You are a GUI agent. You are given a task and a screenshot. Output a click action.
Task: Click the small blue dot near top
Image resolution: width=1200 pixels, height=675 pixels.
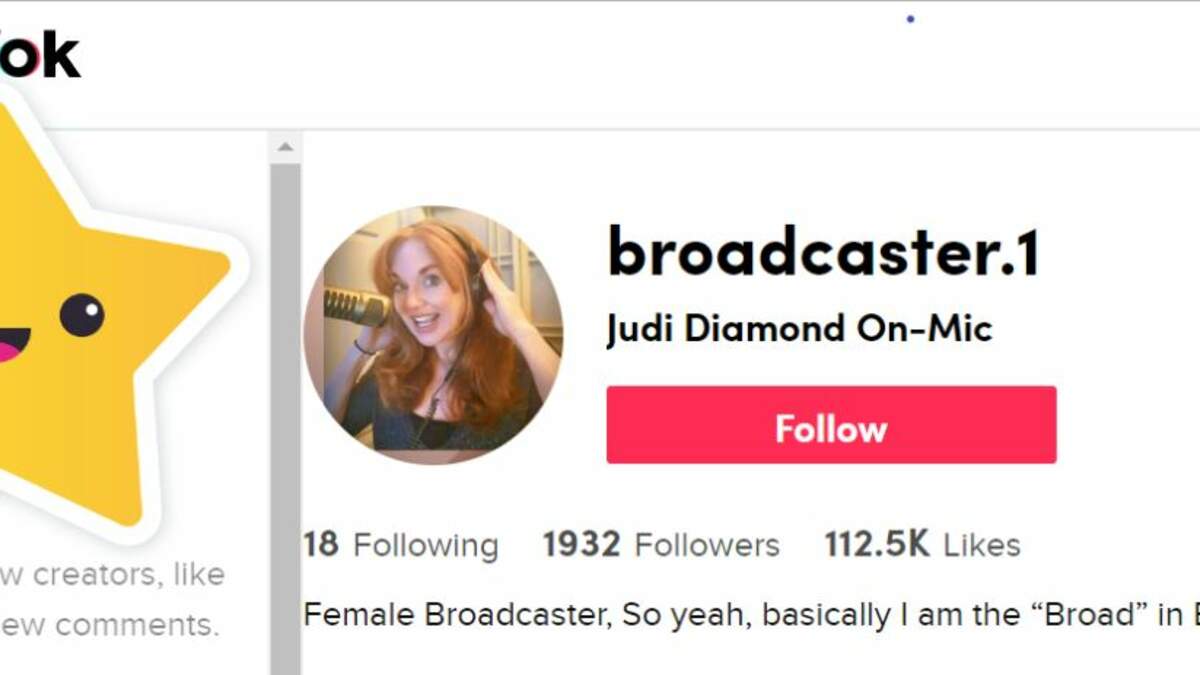pyautogui.click(x=910, y=19)
